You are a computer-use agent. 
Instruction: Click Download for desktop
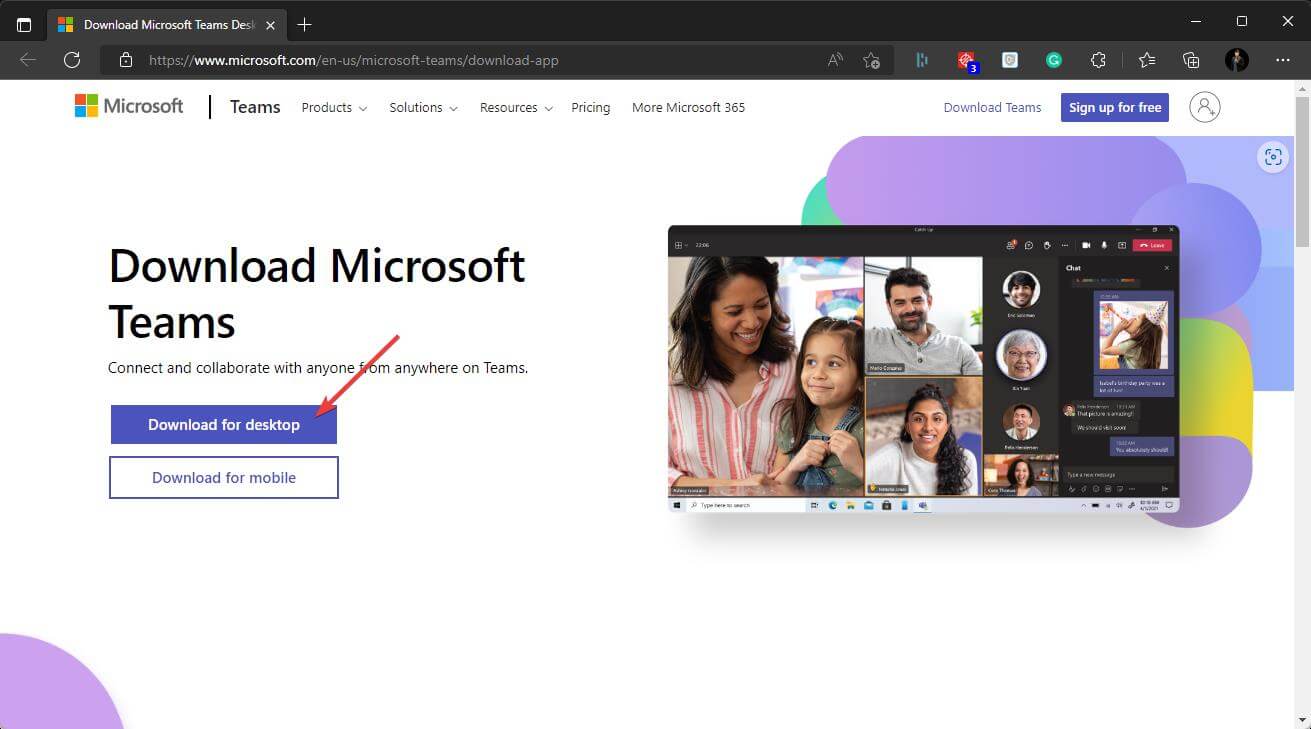point(224,425)
